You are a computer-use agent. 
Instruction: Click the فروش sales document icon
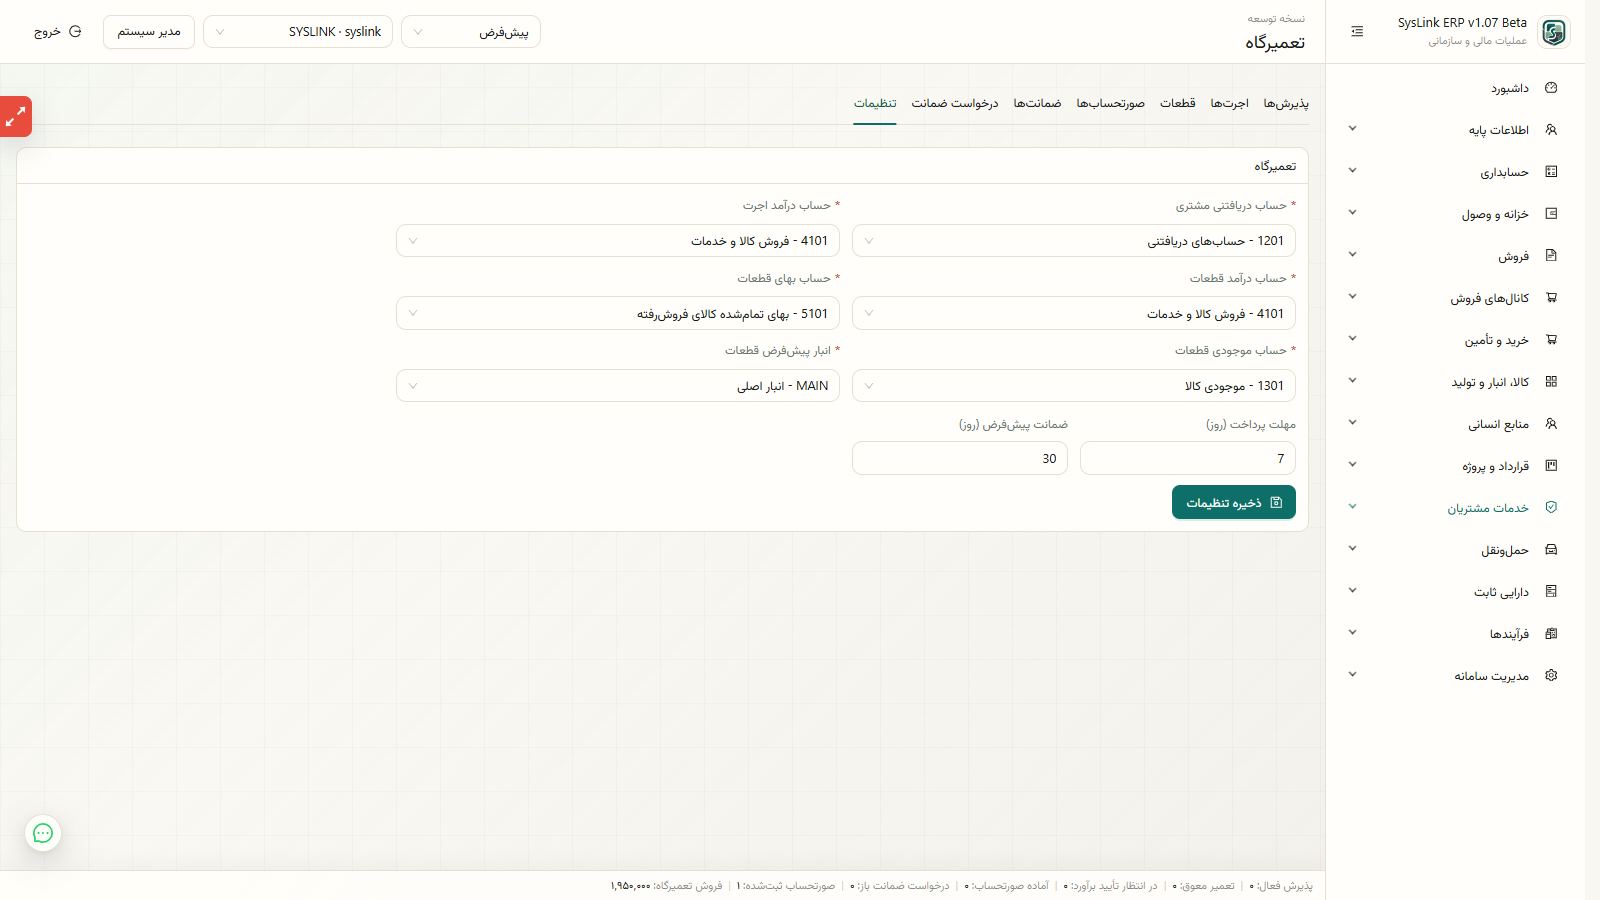coord(1551,256)
